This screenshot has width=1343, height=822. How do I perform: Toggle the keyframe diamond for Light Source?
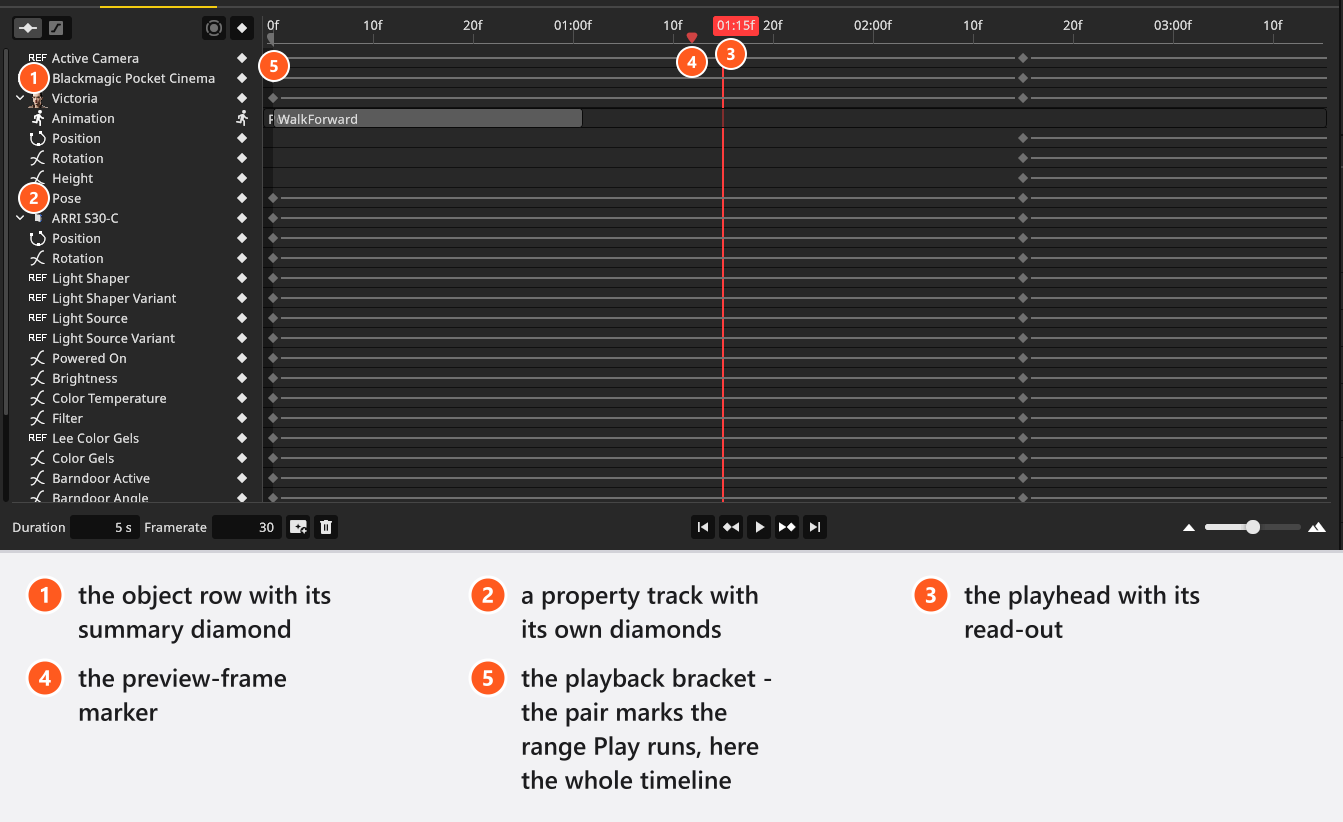tap(241, 318)
